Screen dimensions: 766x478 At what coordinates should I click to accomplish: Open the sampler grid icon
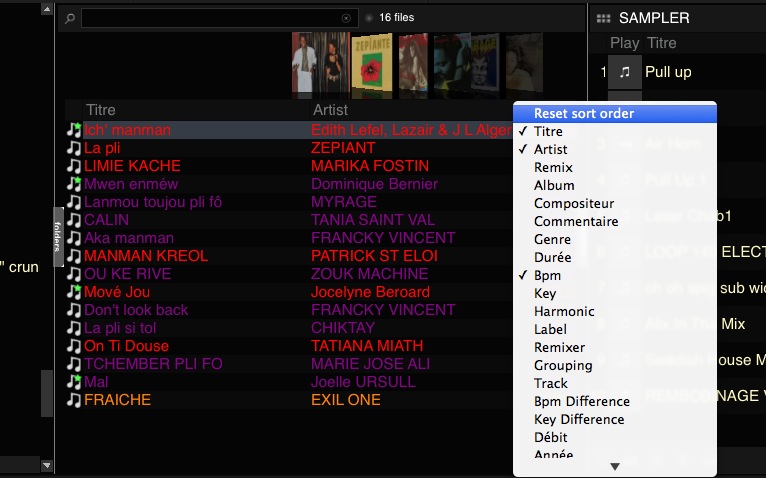click(x=603, y=18)
